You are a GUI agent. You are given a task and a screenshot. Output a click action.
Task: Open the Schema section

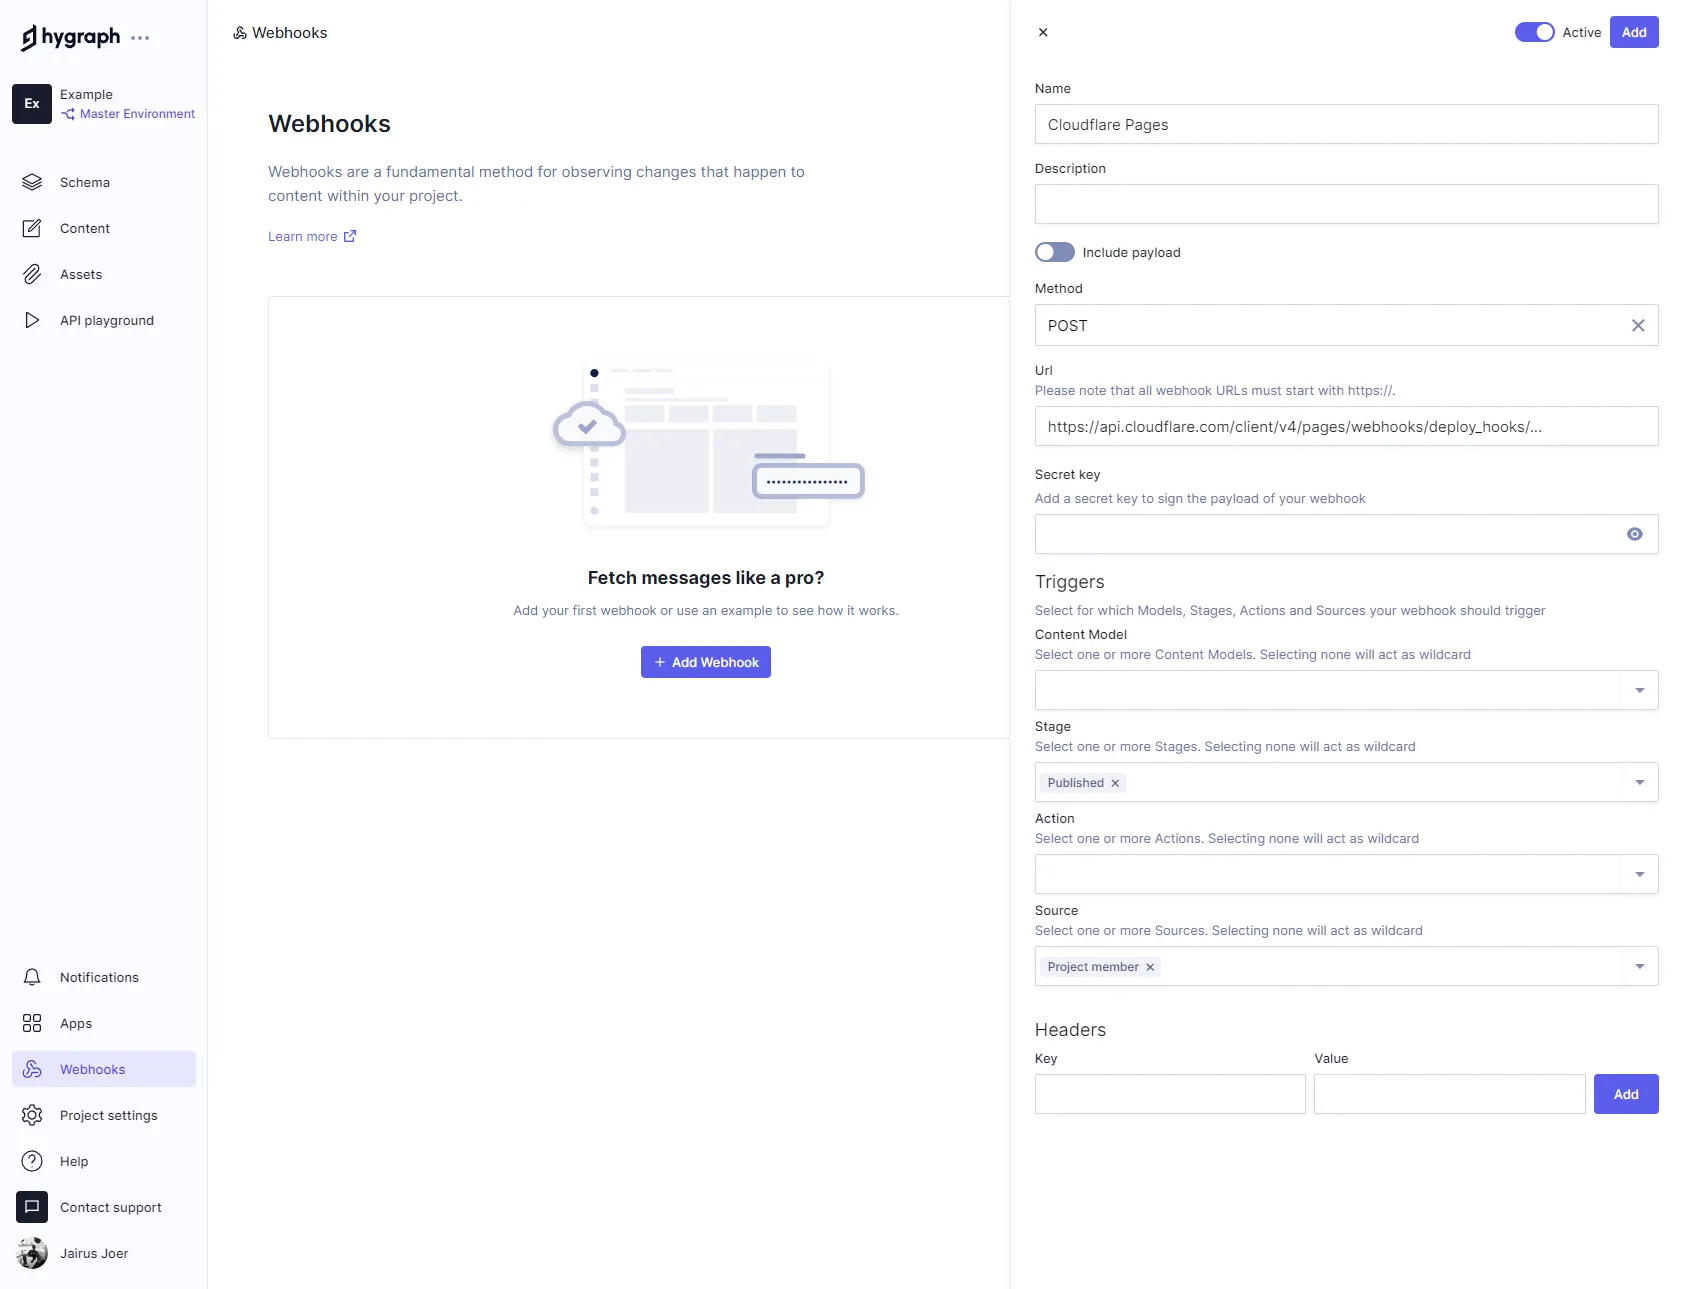pos(84,182)
